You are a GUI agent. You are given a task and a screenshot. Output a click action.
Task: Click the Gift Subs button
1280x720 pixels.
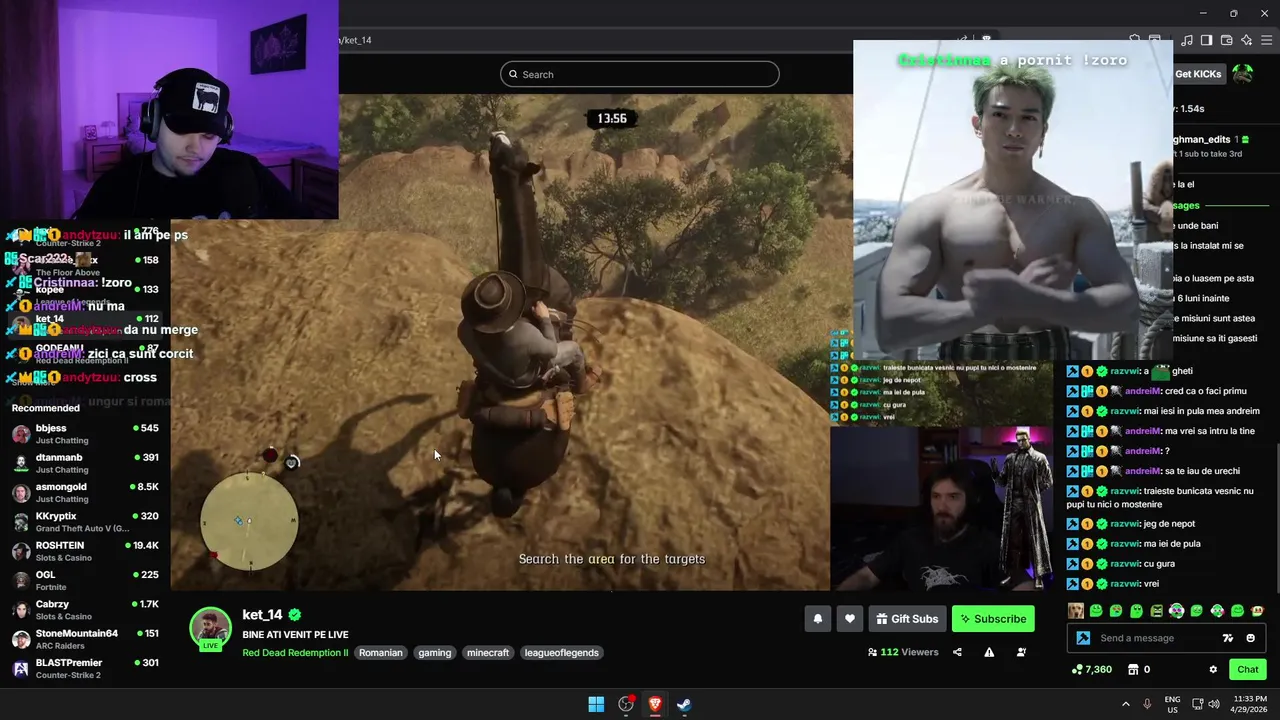pyautogui.click(x=907, y=619)
